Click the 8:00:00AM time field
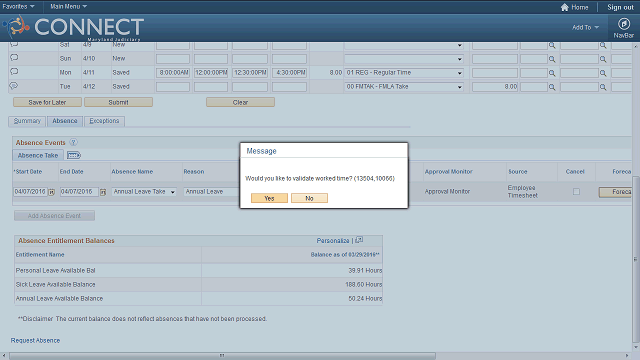Screen dimensions: 640x360 click(x=173, y=73)
